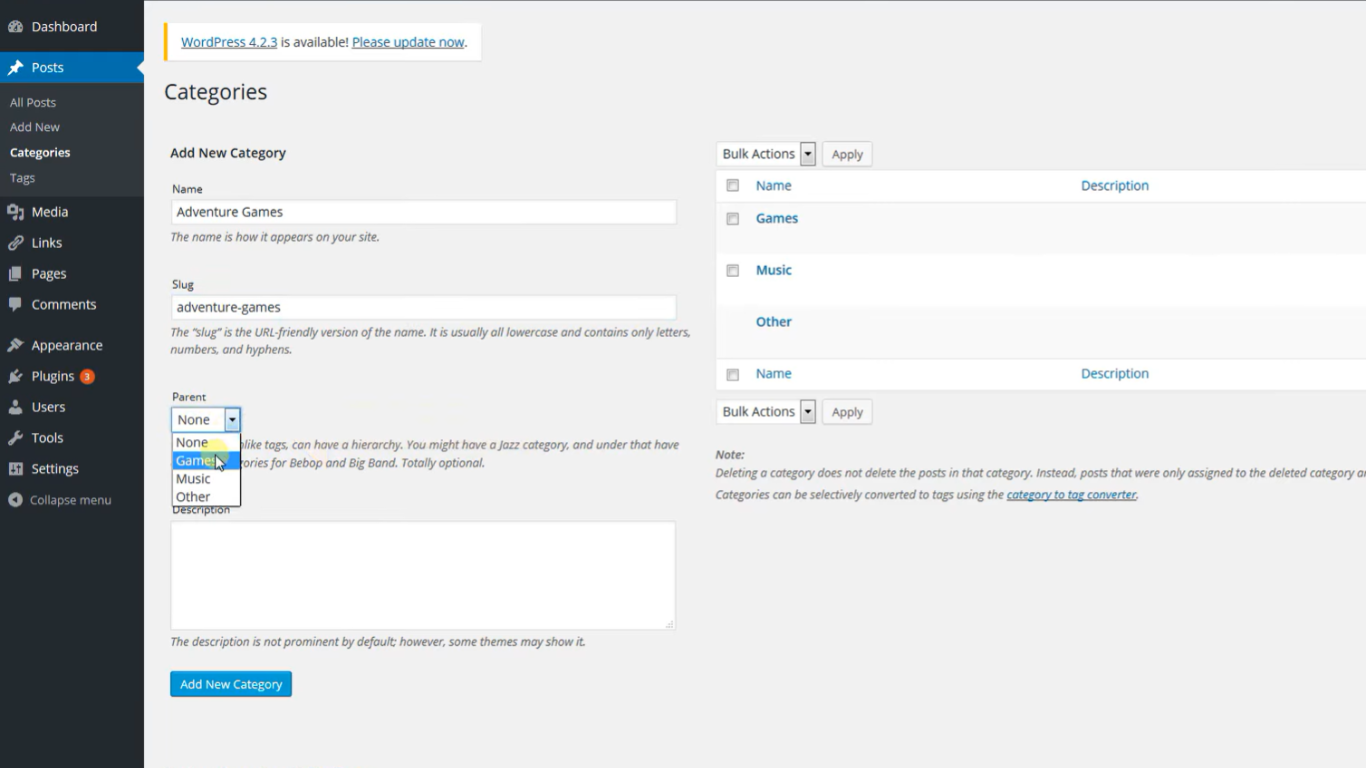
Task: Click into the Description text area
Action: [422, 575]
